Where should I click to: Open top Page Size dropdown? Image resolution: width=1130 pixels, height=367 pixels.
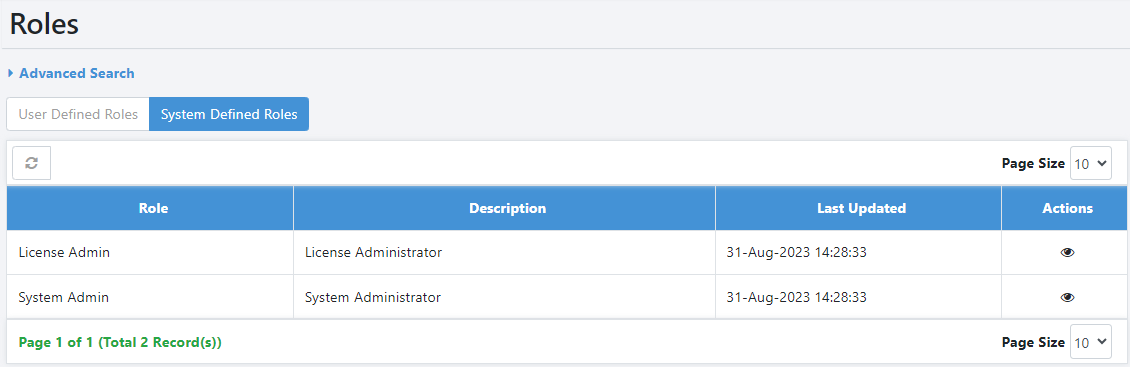1090,164
